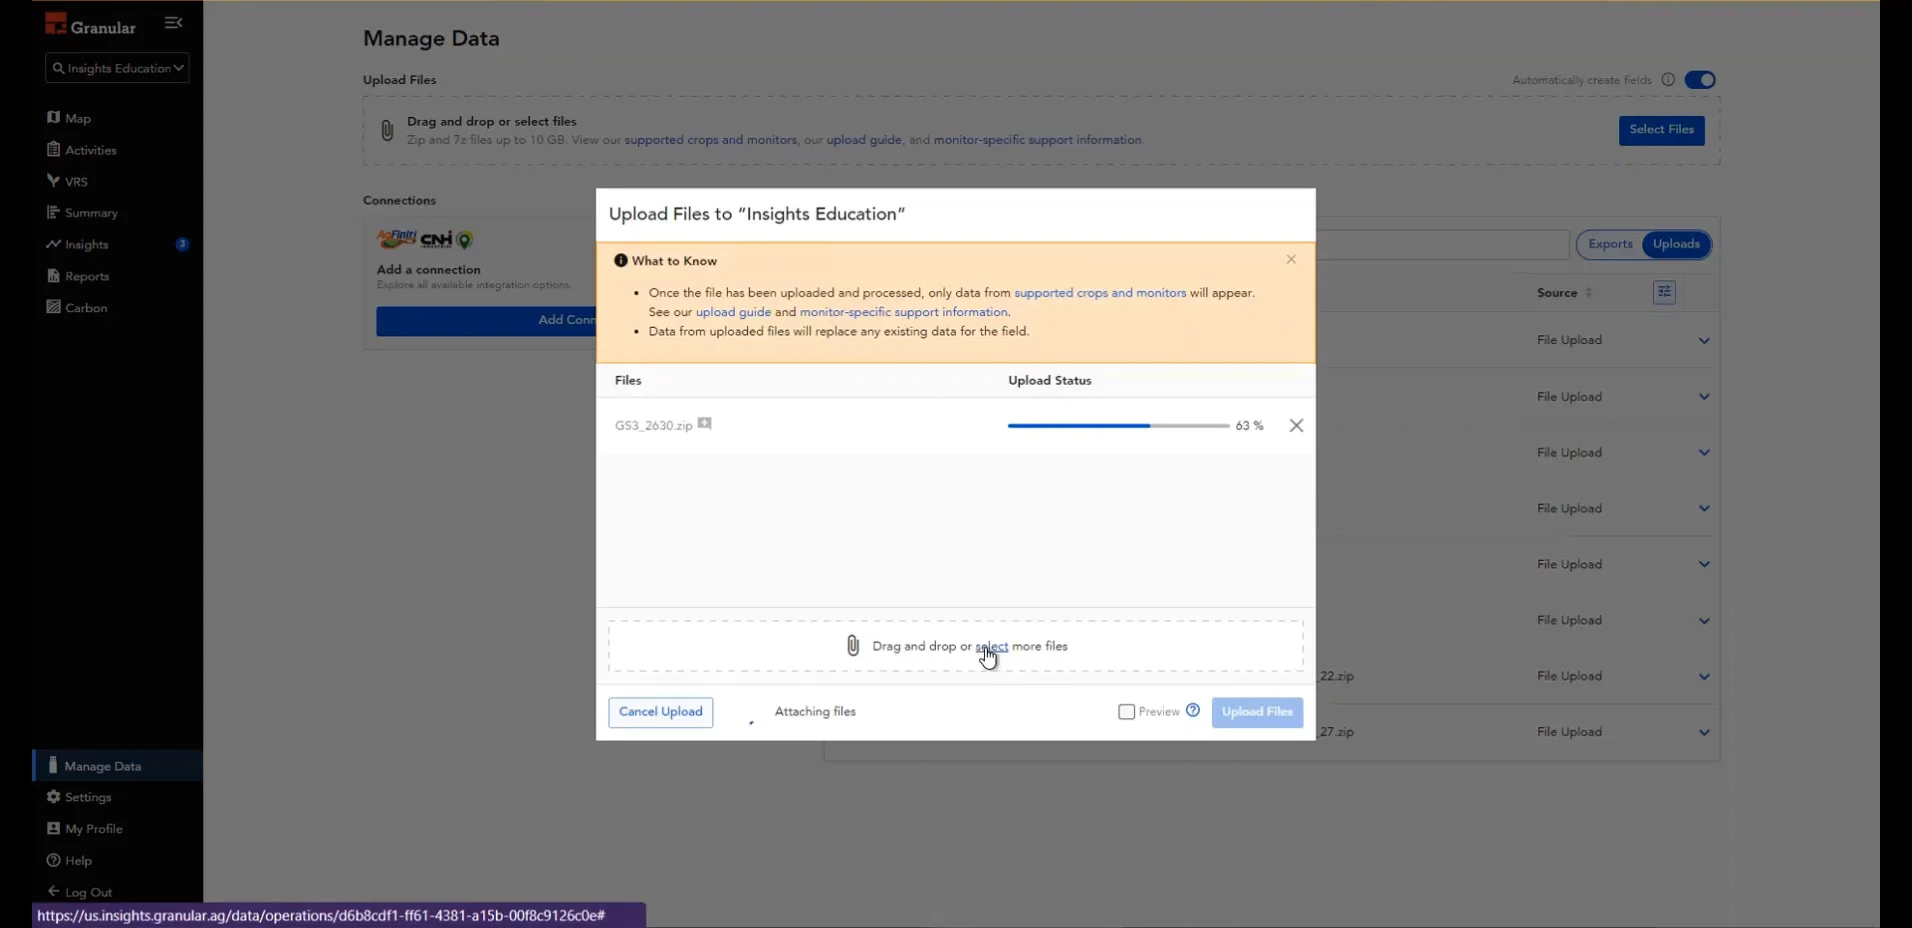Open the Settings gear icon
The height and width of the screenshot is (928, 1912).
click(54, 797)
